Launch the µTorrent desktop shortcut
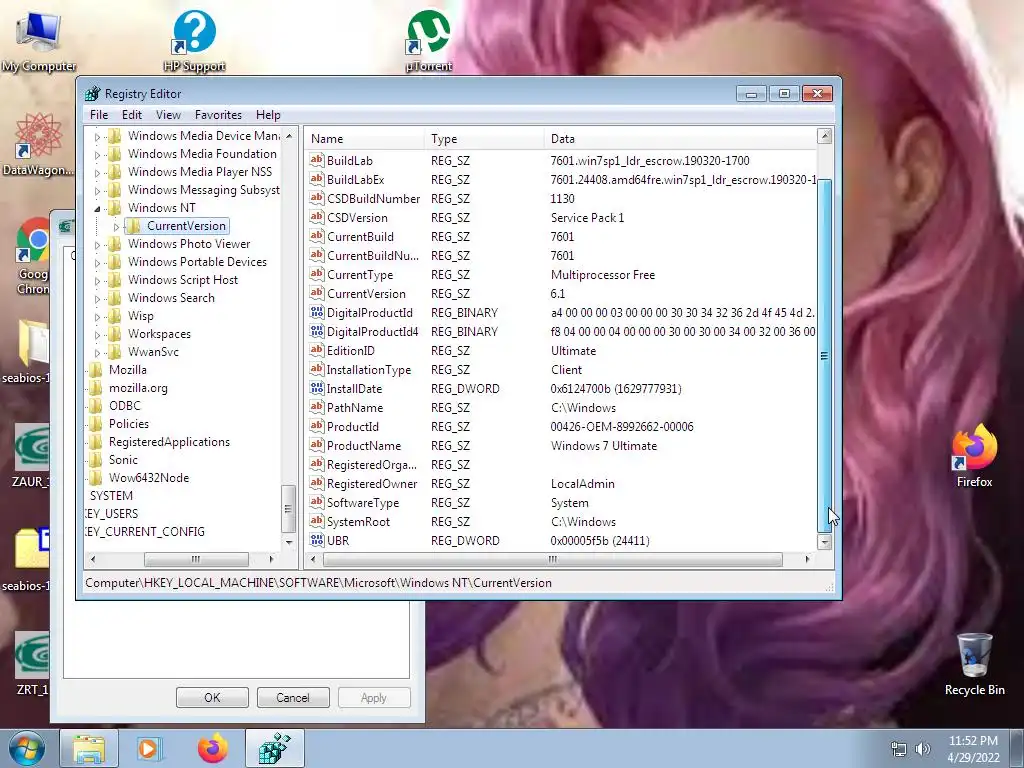The image size is (1024, 768). point(428,40)
